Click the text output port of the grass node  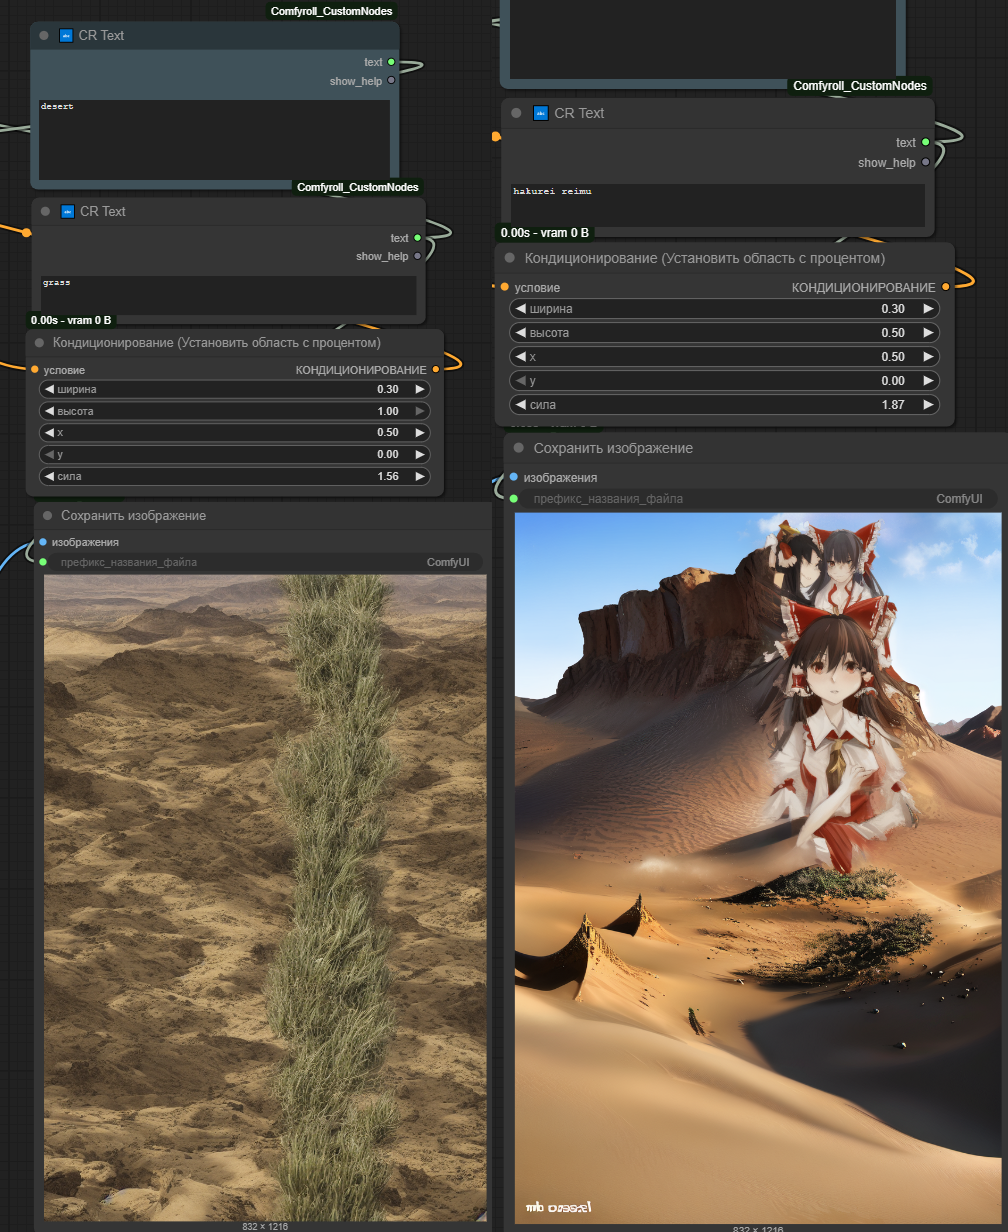pos(417,238)
